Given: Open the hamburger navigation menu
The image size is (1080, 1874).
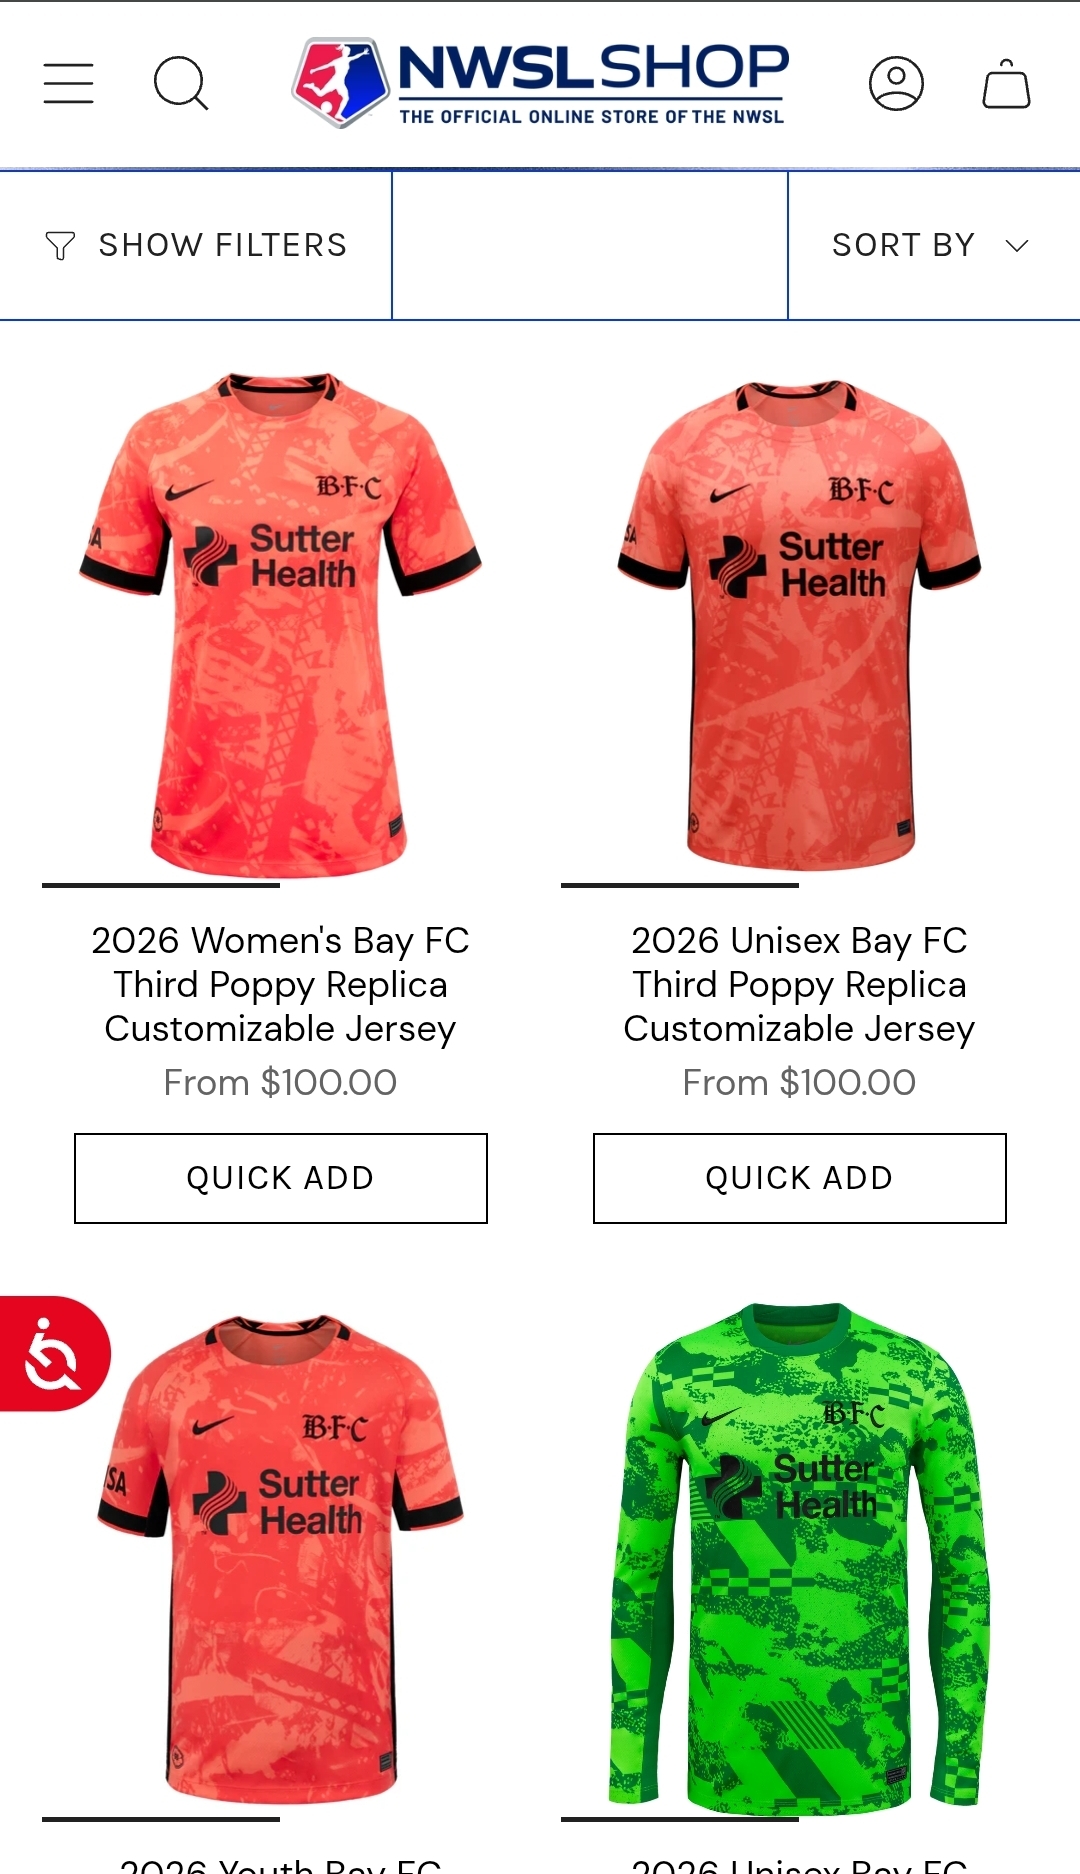Looking at the screenshot, I should pyautogui.click(x=68, y=83).
